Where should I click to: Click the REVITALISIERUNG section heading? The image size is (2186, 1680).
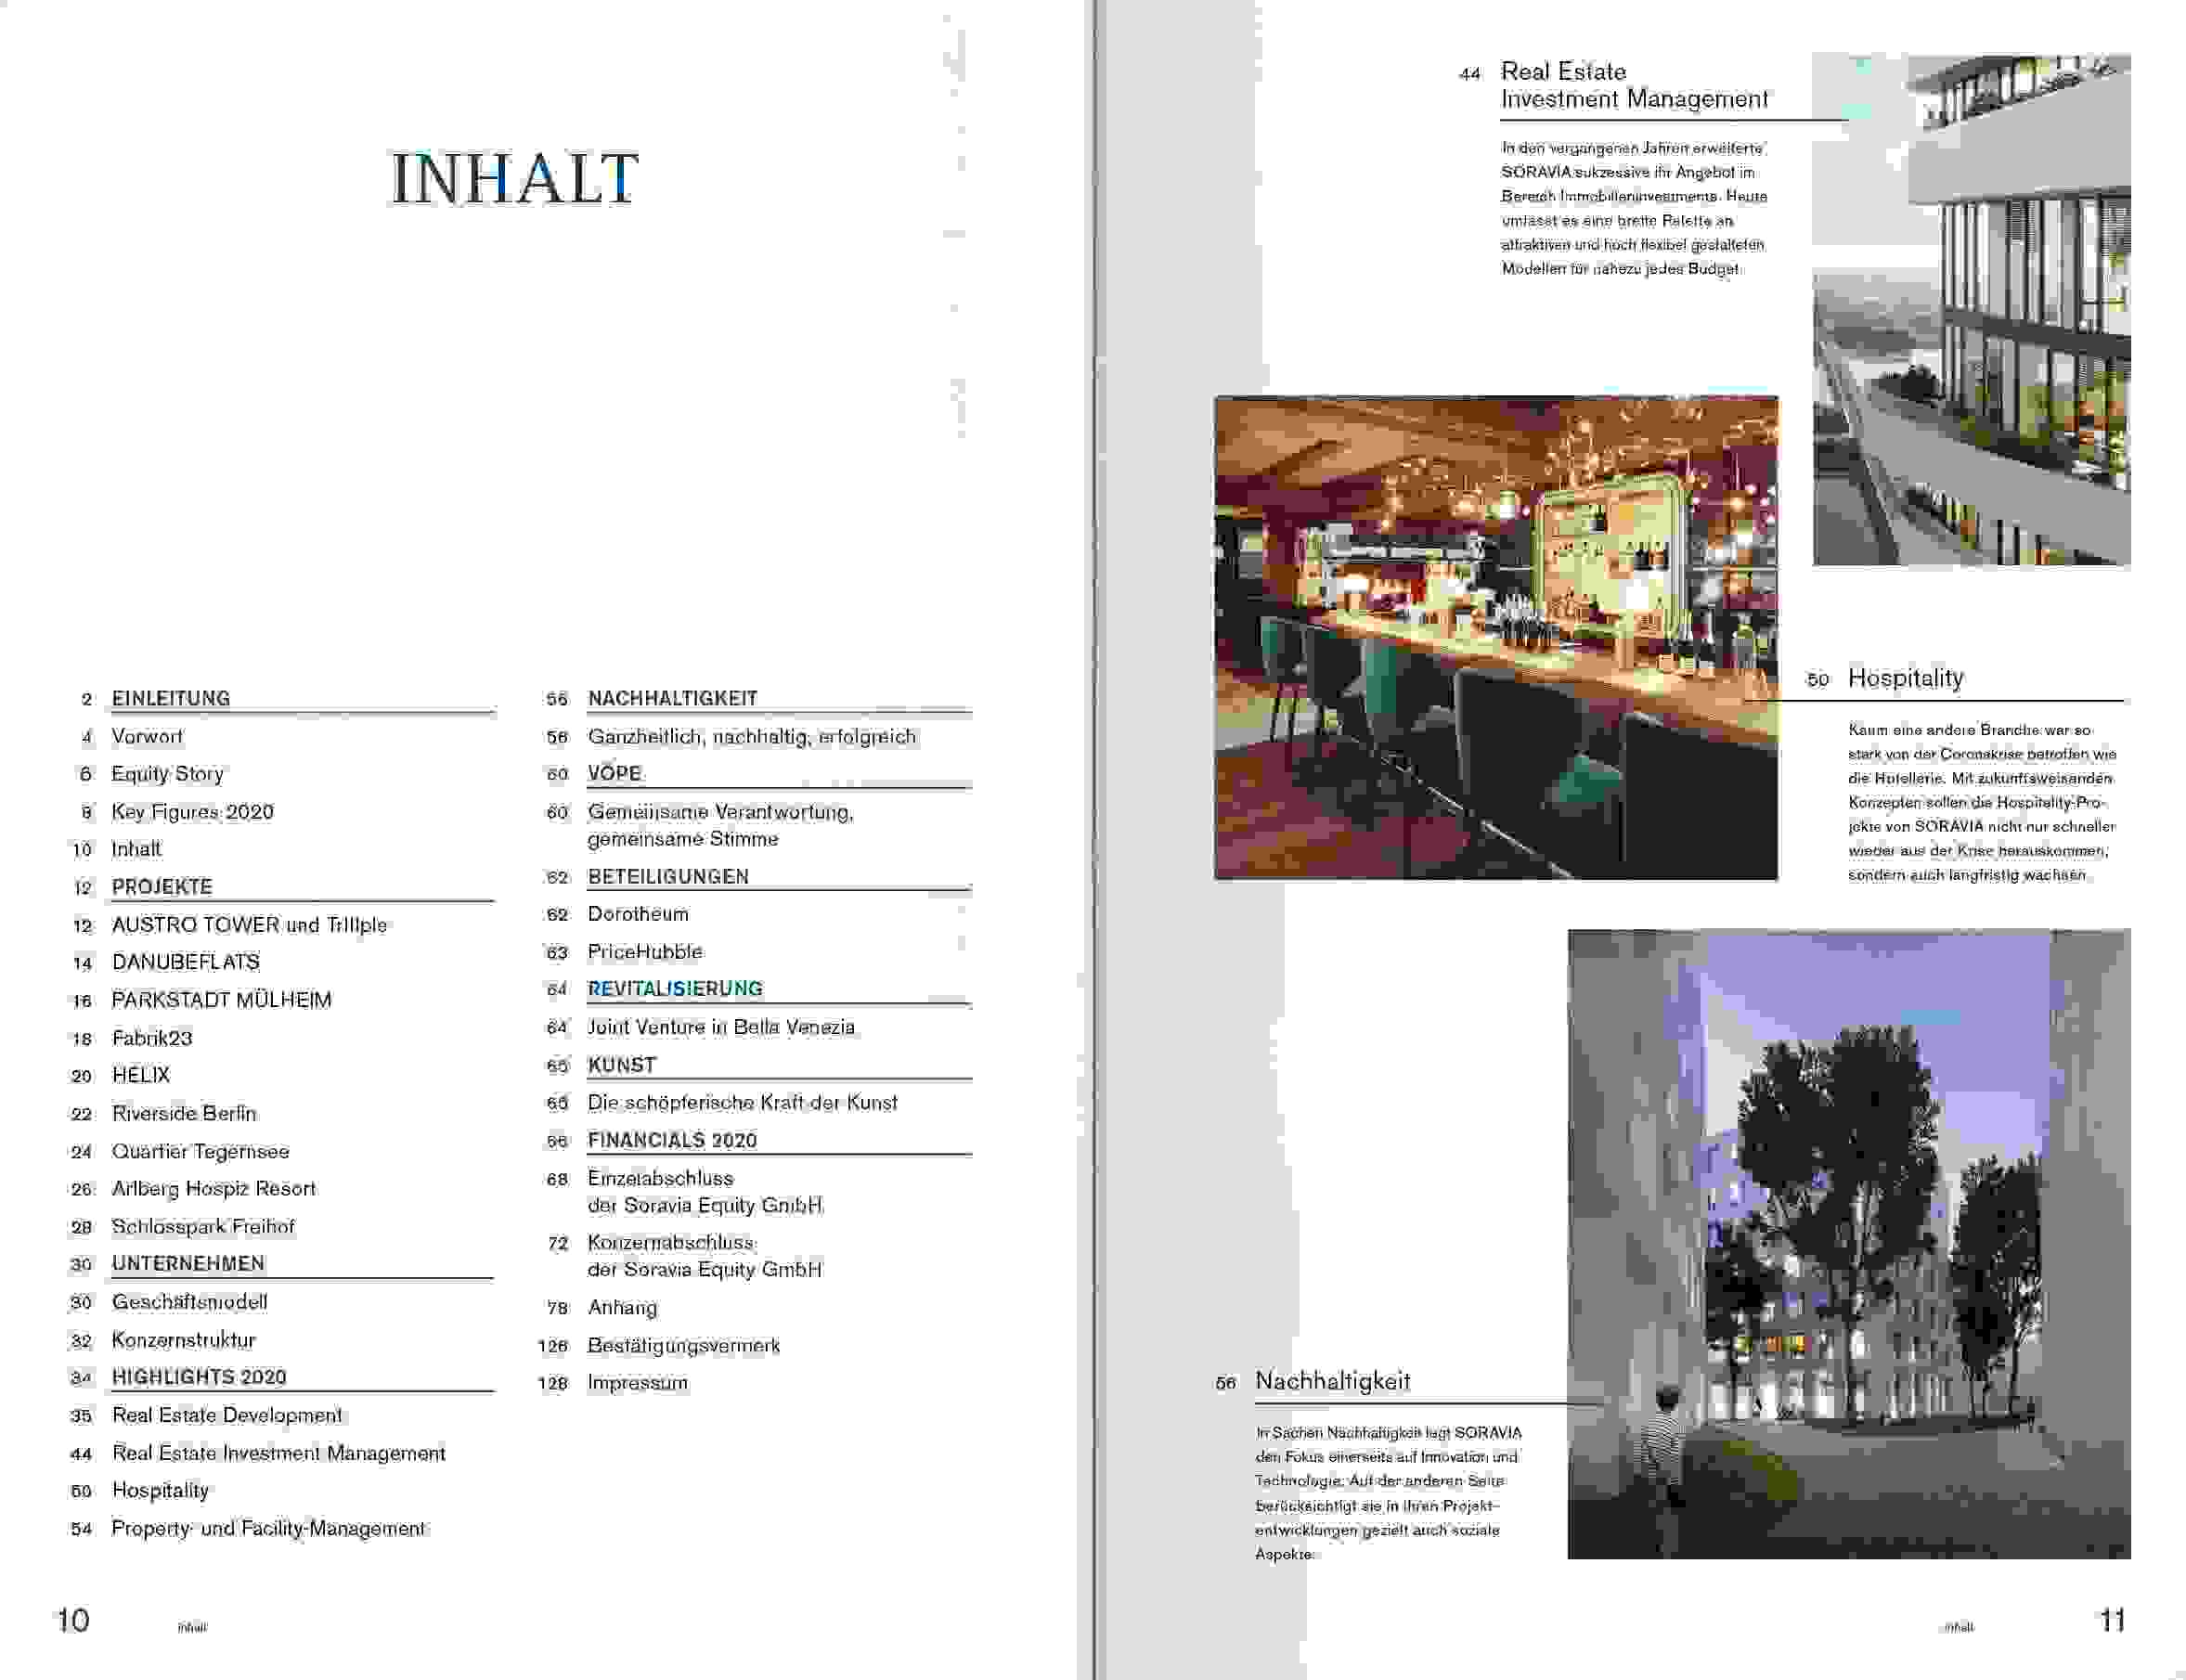(x=675, y=989)
